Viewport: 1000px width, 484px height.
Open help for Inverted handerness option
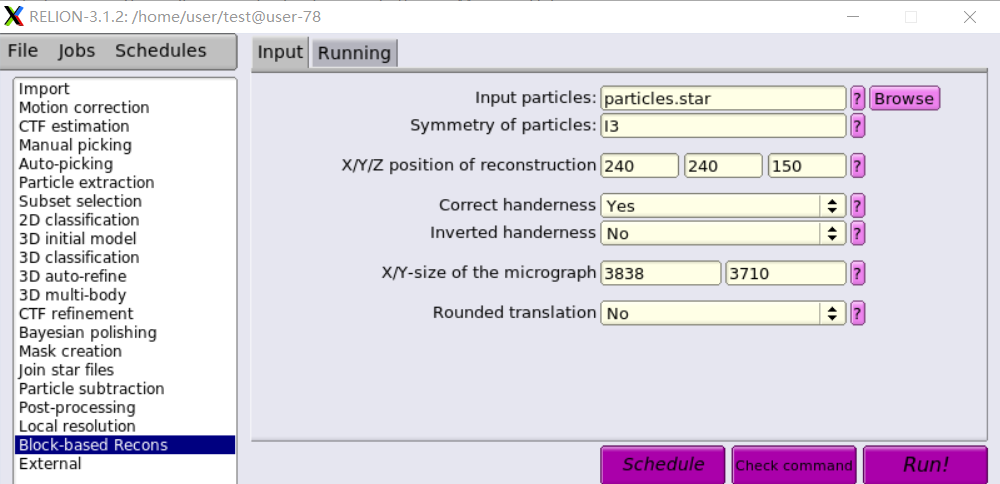(x=858, y=233)
